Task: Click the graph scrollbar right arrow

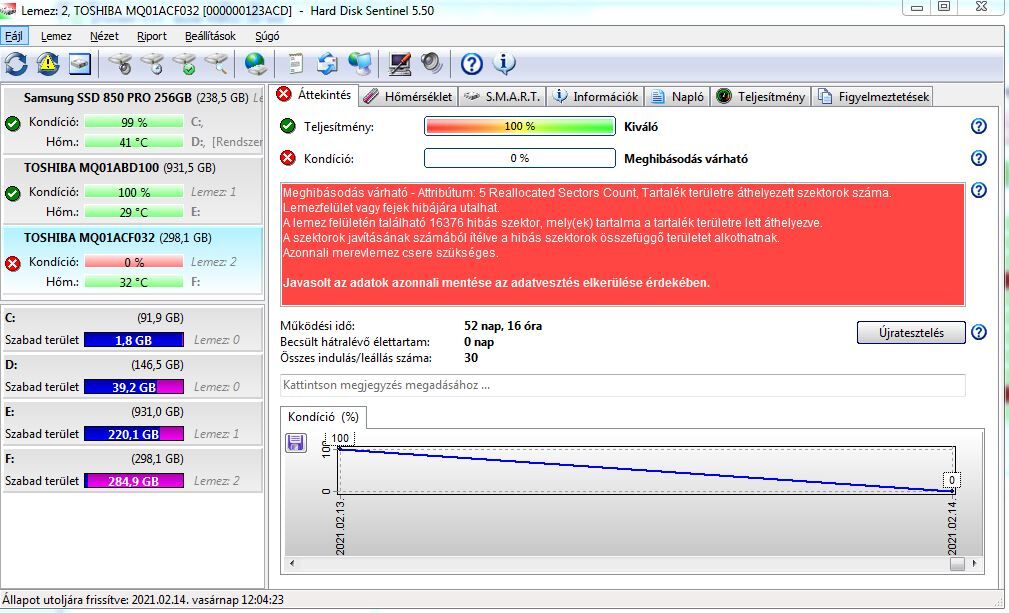Action: pyautogui.click(x=974, y=563)
